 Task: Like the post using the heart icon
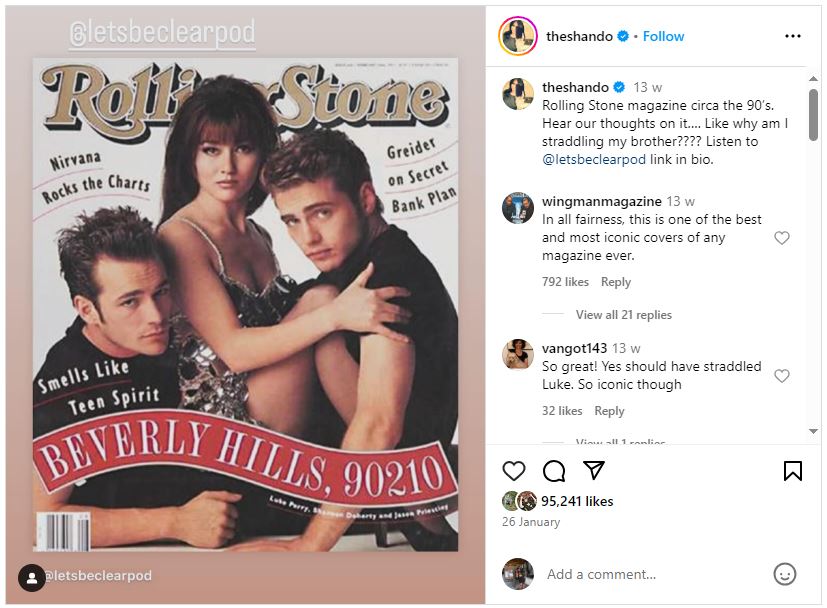[x=513, y=471]
